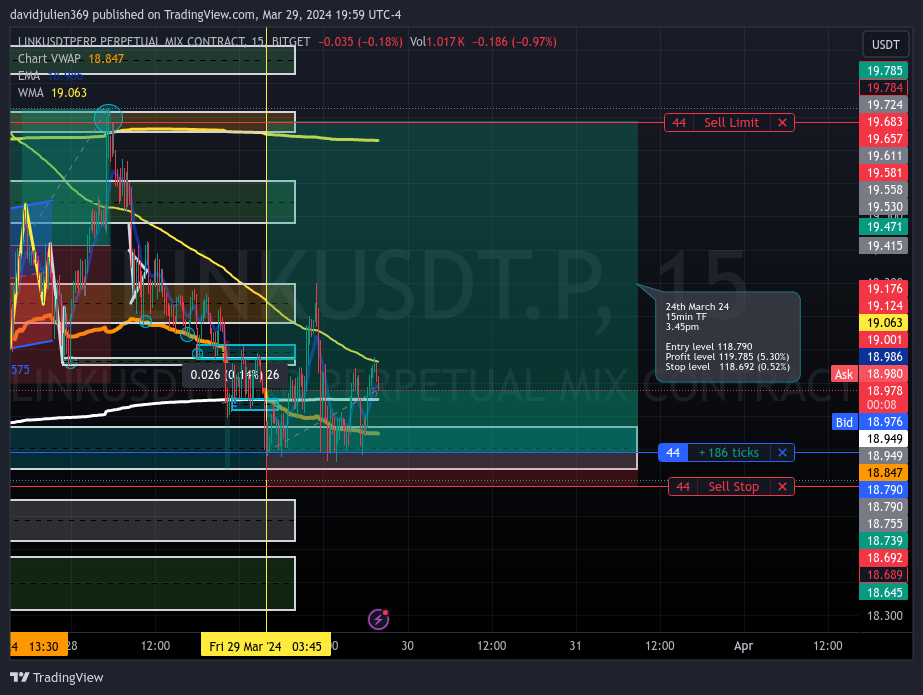Click the 18.976 bid price value

coord(884,422)
